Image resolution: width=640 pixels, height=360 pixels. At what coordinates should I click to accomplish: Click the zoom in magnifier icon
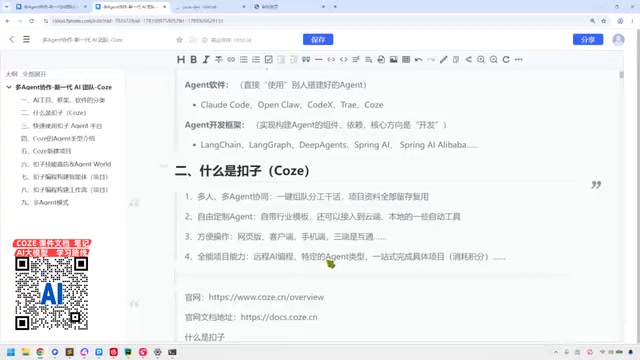coord(481,60)
